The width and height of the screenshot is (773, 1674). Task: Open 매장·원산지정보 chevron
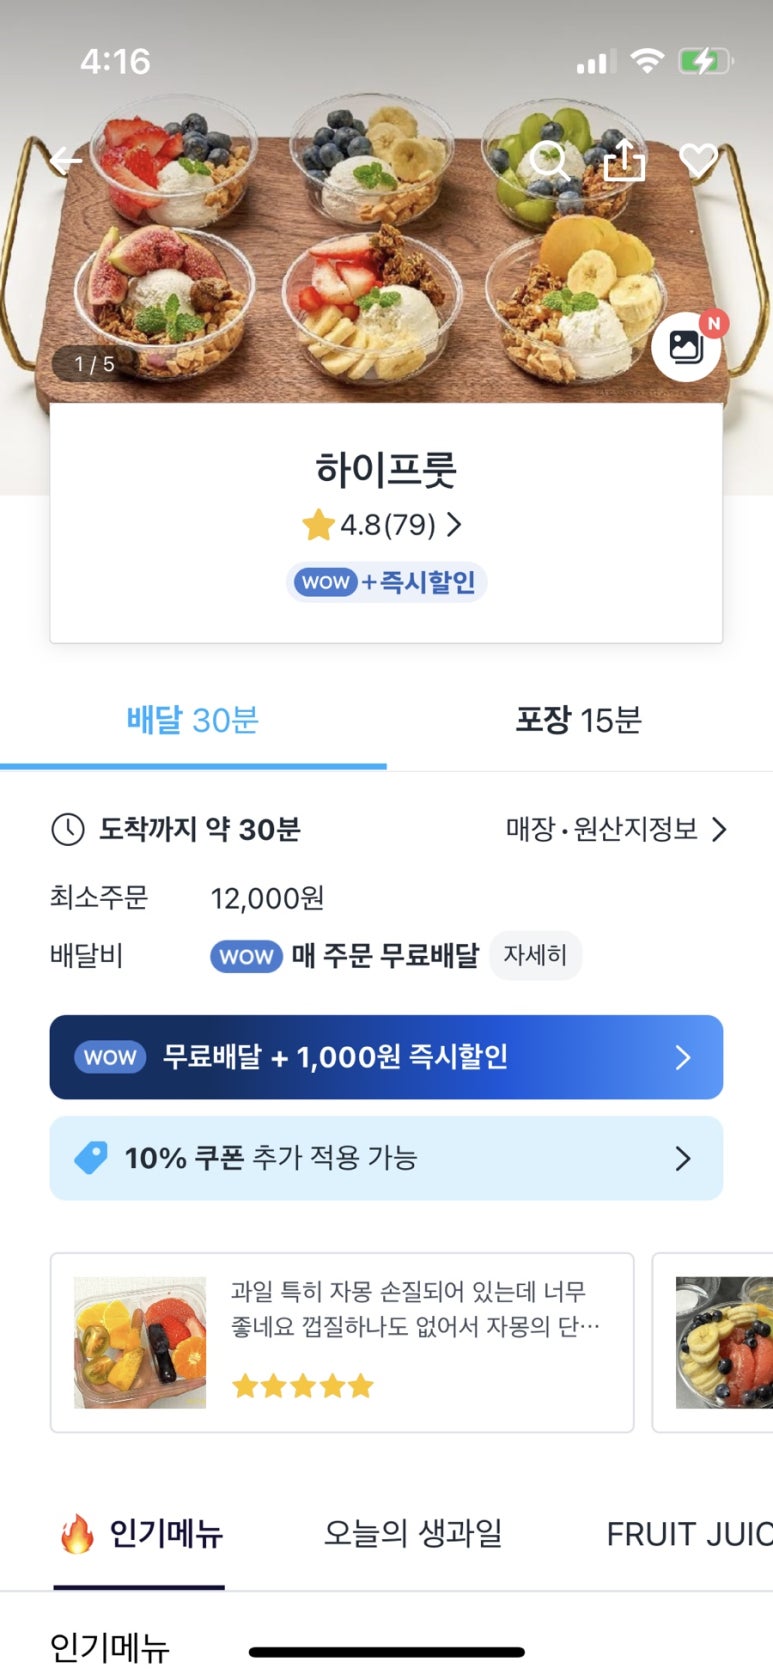tap(718, 829)
